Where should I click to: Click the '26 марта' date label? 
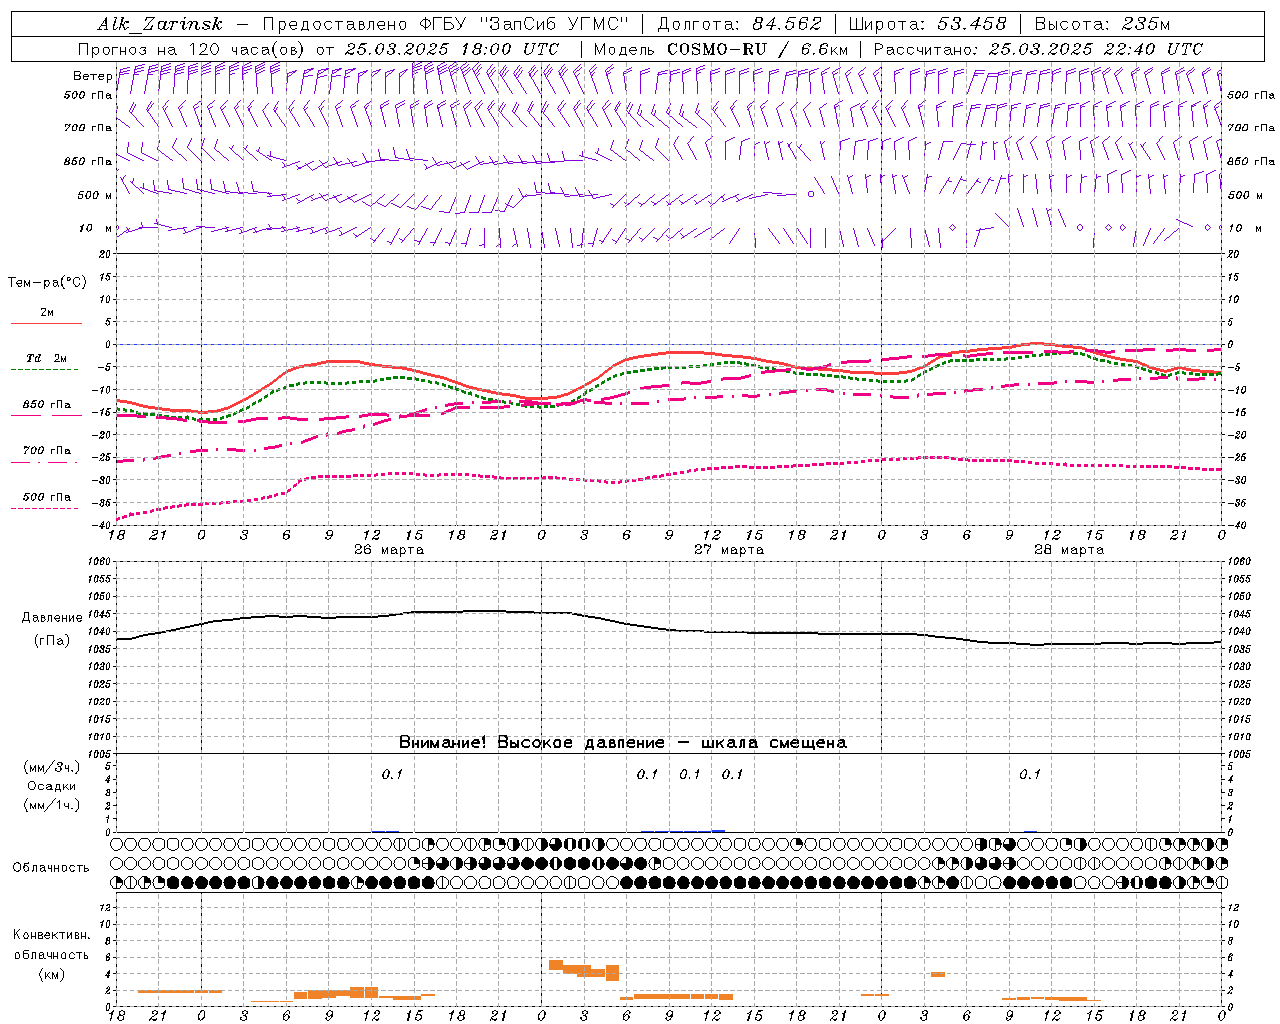point(389,550)
